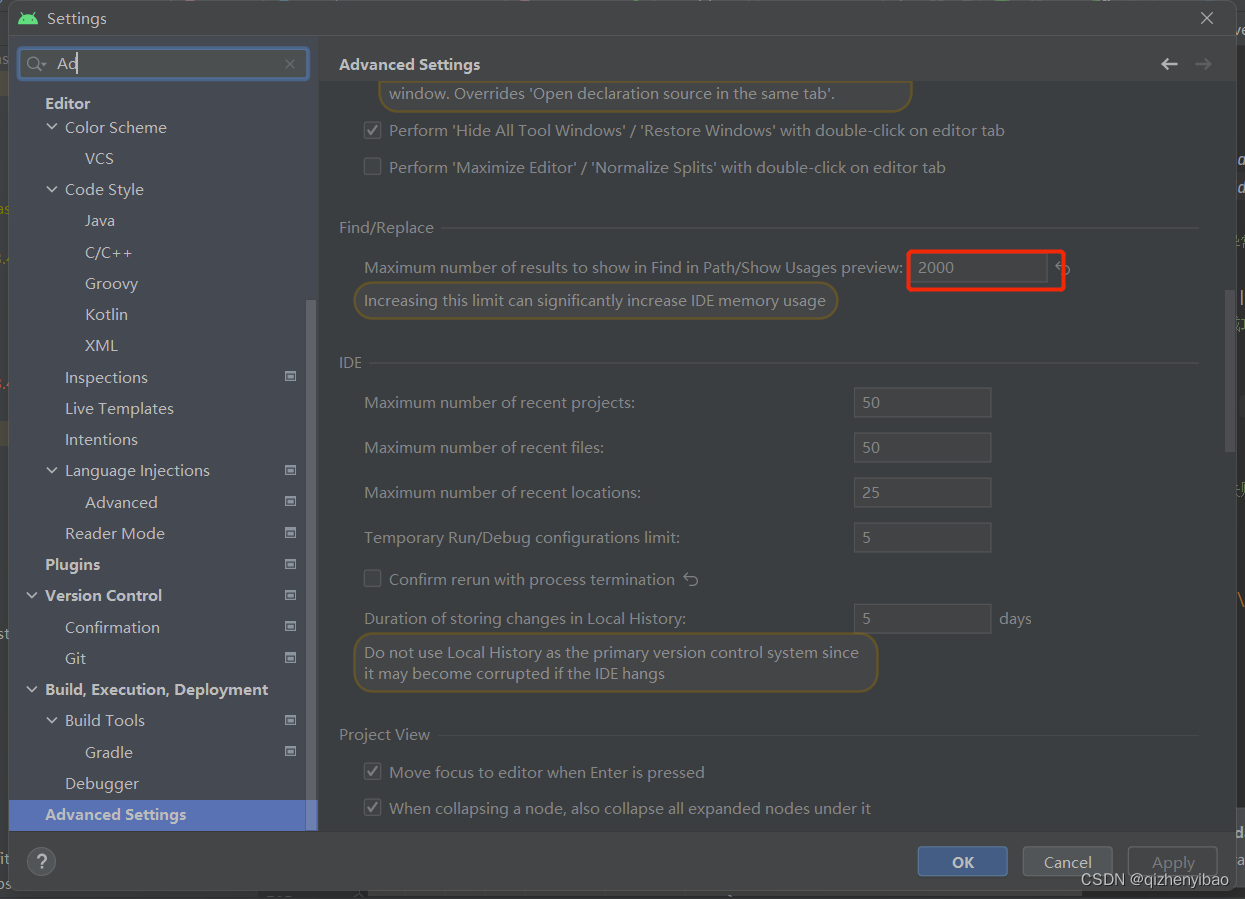The image size is (1245, 899).
Task: Check 'Confirm rerun with process termination'
Action: [372, 578]
